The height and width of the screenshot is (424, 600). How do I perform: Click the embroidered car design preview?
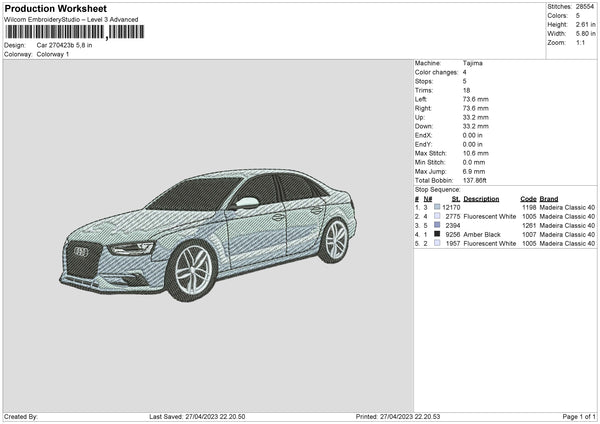pos(208,235)
